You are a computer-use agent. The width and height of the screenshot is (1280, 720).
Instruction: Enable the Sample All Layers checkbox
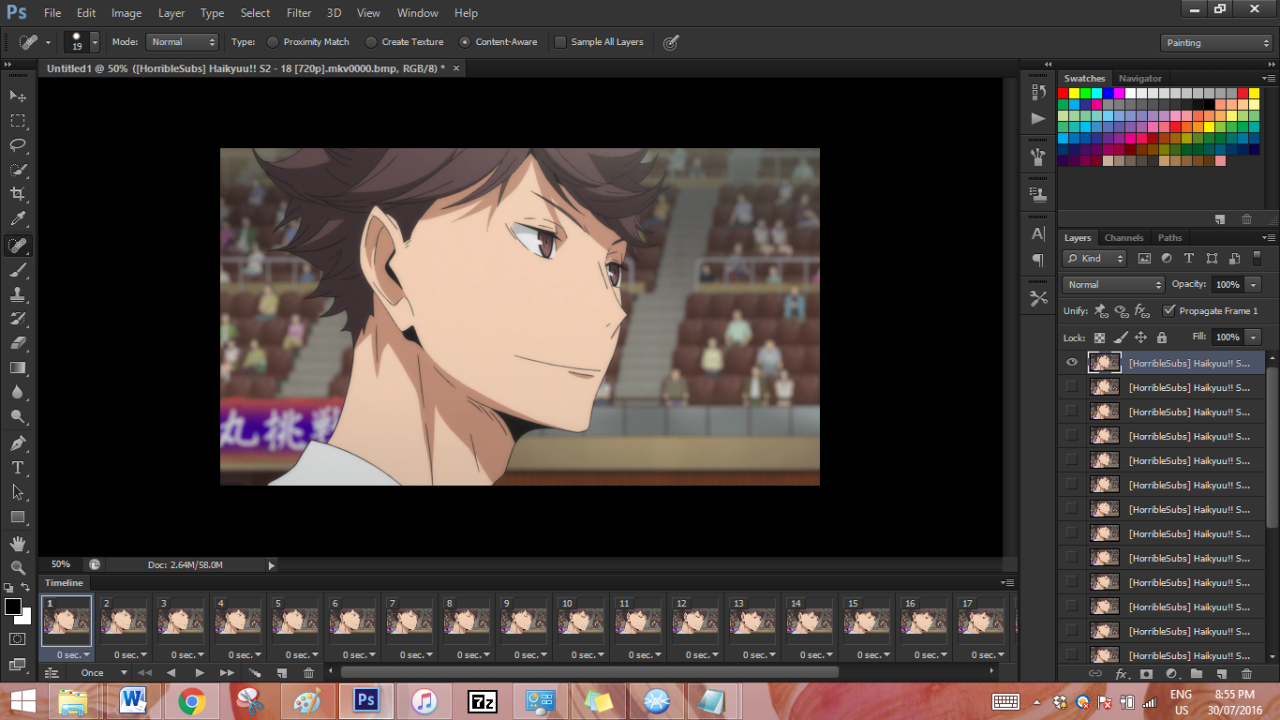point(560,42)
